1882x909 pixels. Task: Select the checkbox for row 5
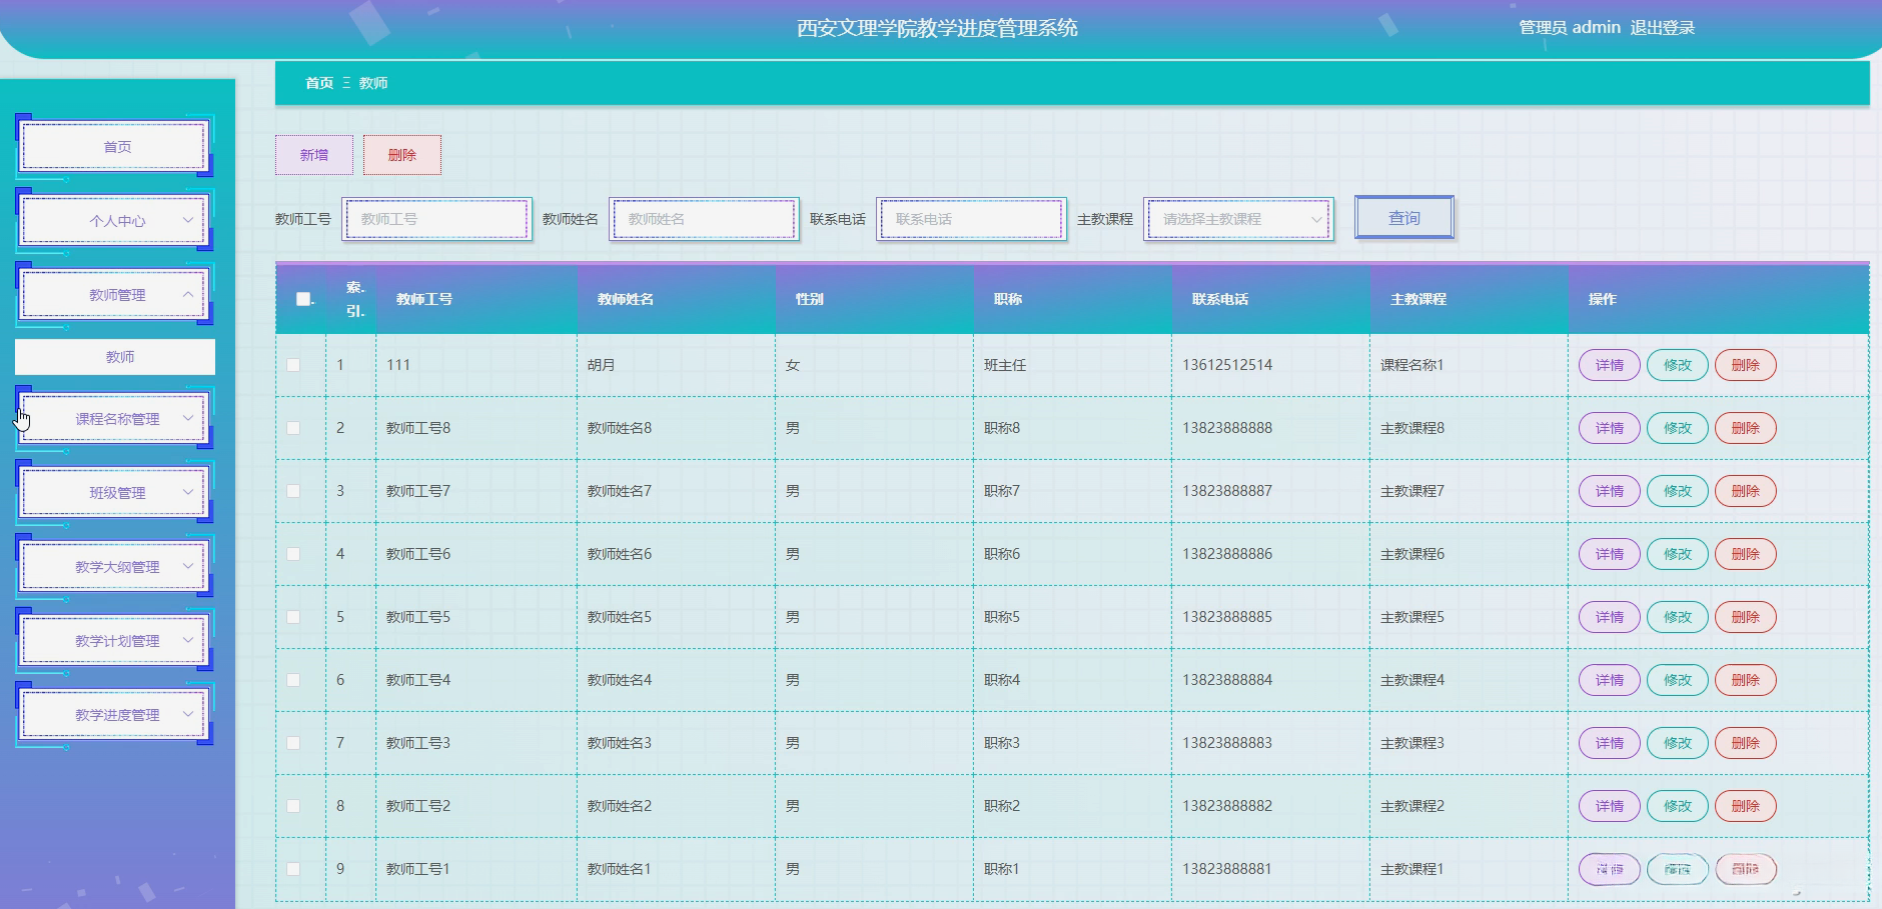(x=293, y=617)
